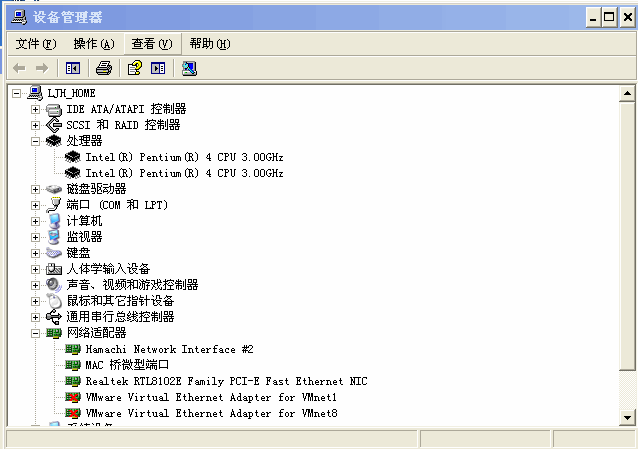Select Realtek RTL8102E Family PCI-E Fast Ethernet NIC
Image resolution: width=638 pixels, height=449 pixels.
click(x=227, y=381)
